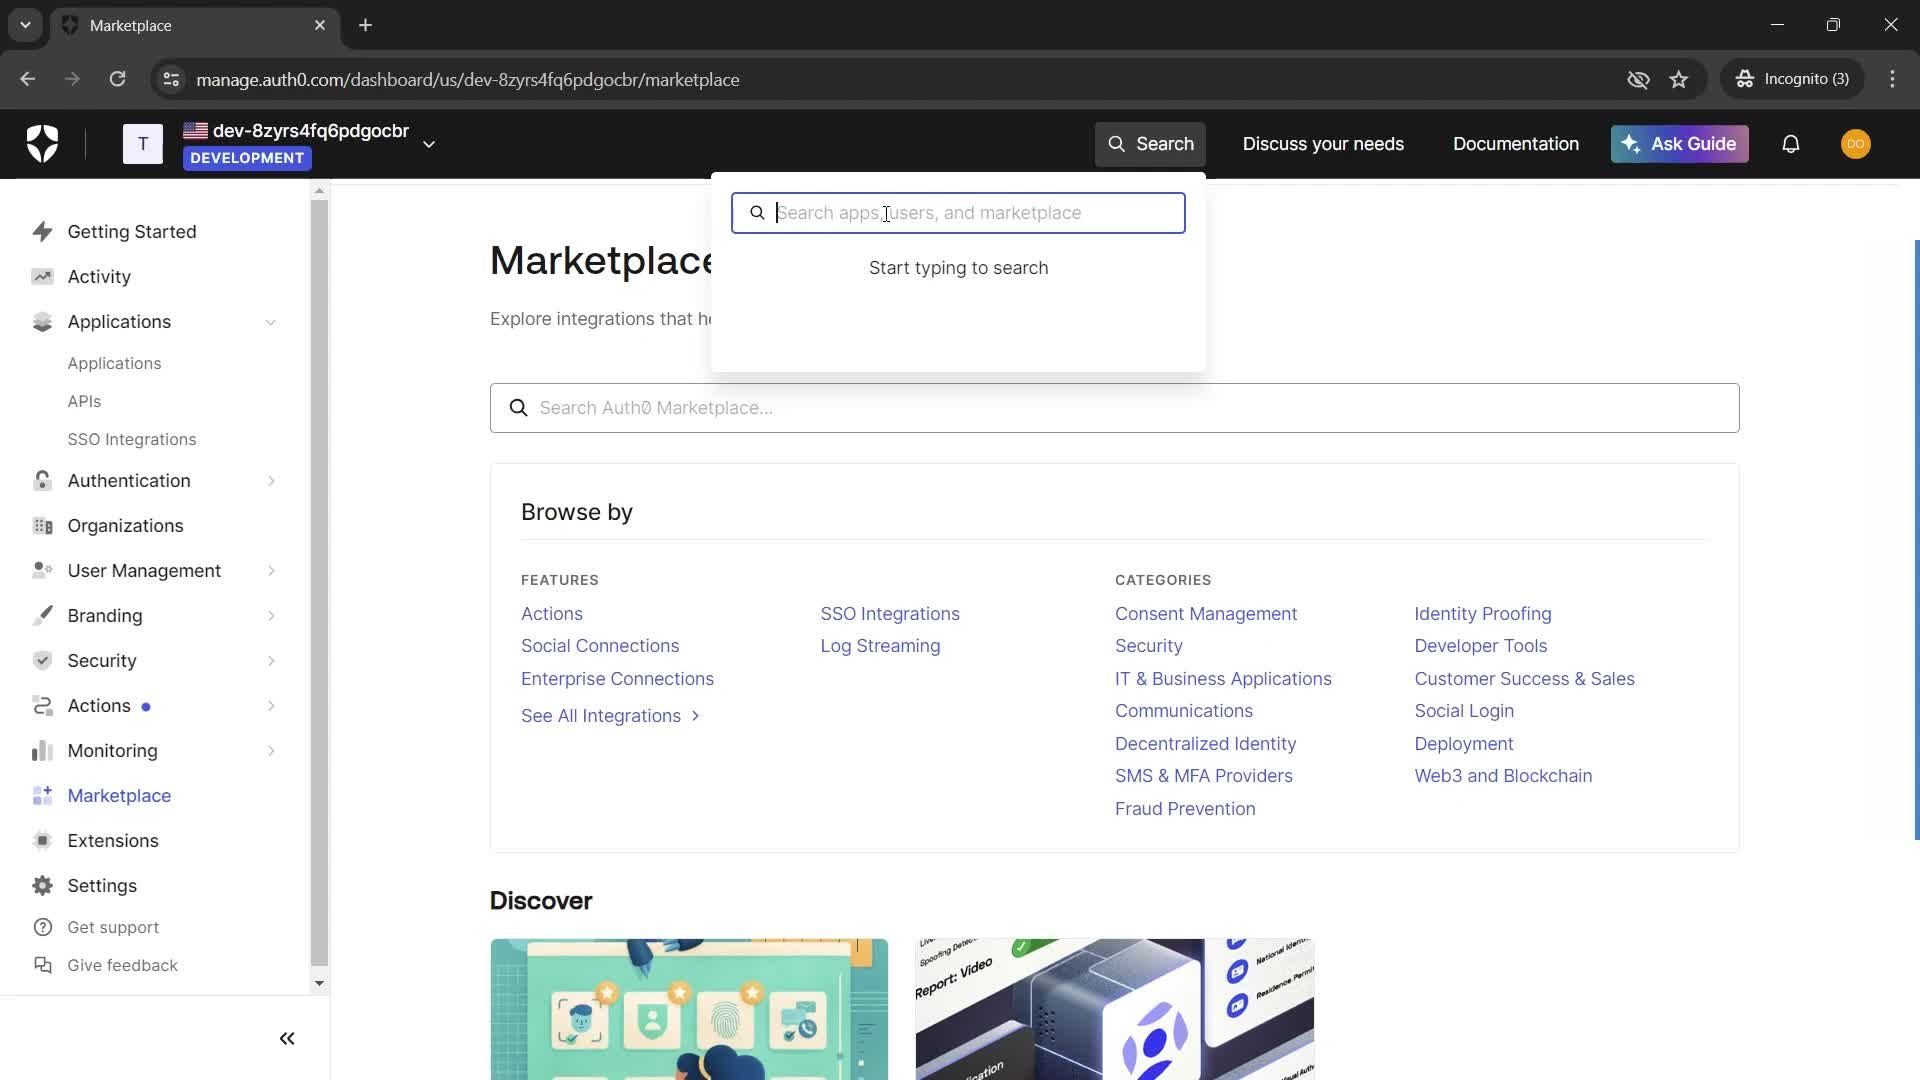Screen dimensions: 1920x1080
Task: Click the Organizations building icon
Action: 42,526
